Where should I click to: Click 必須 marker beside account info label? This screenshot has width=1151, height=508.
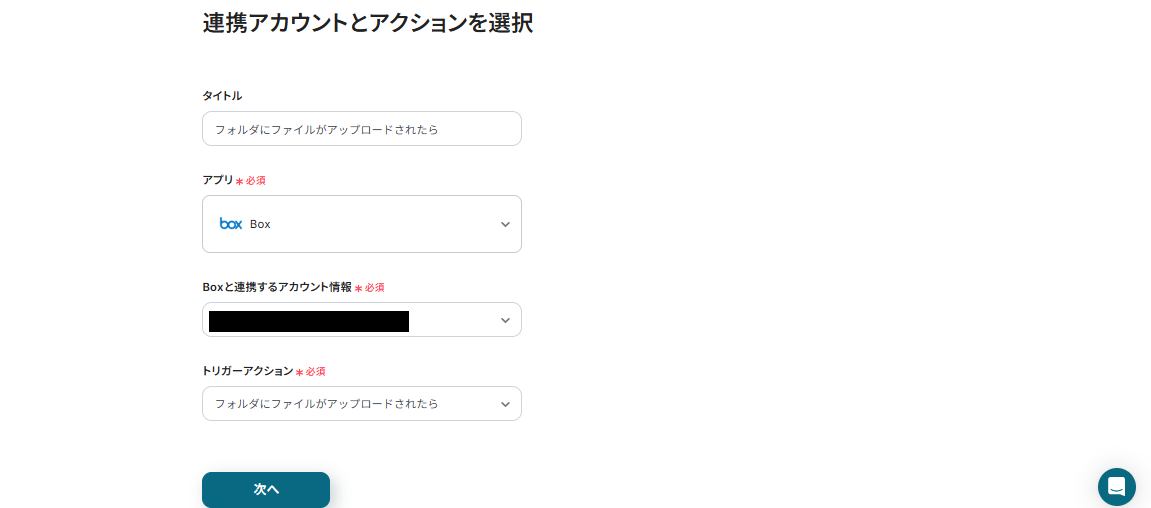[x=375, y=288]
